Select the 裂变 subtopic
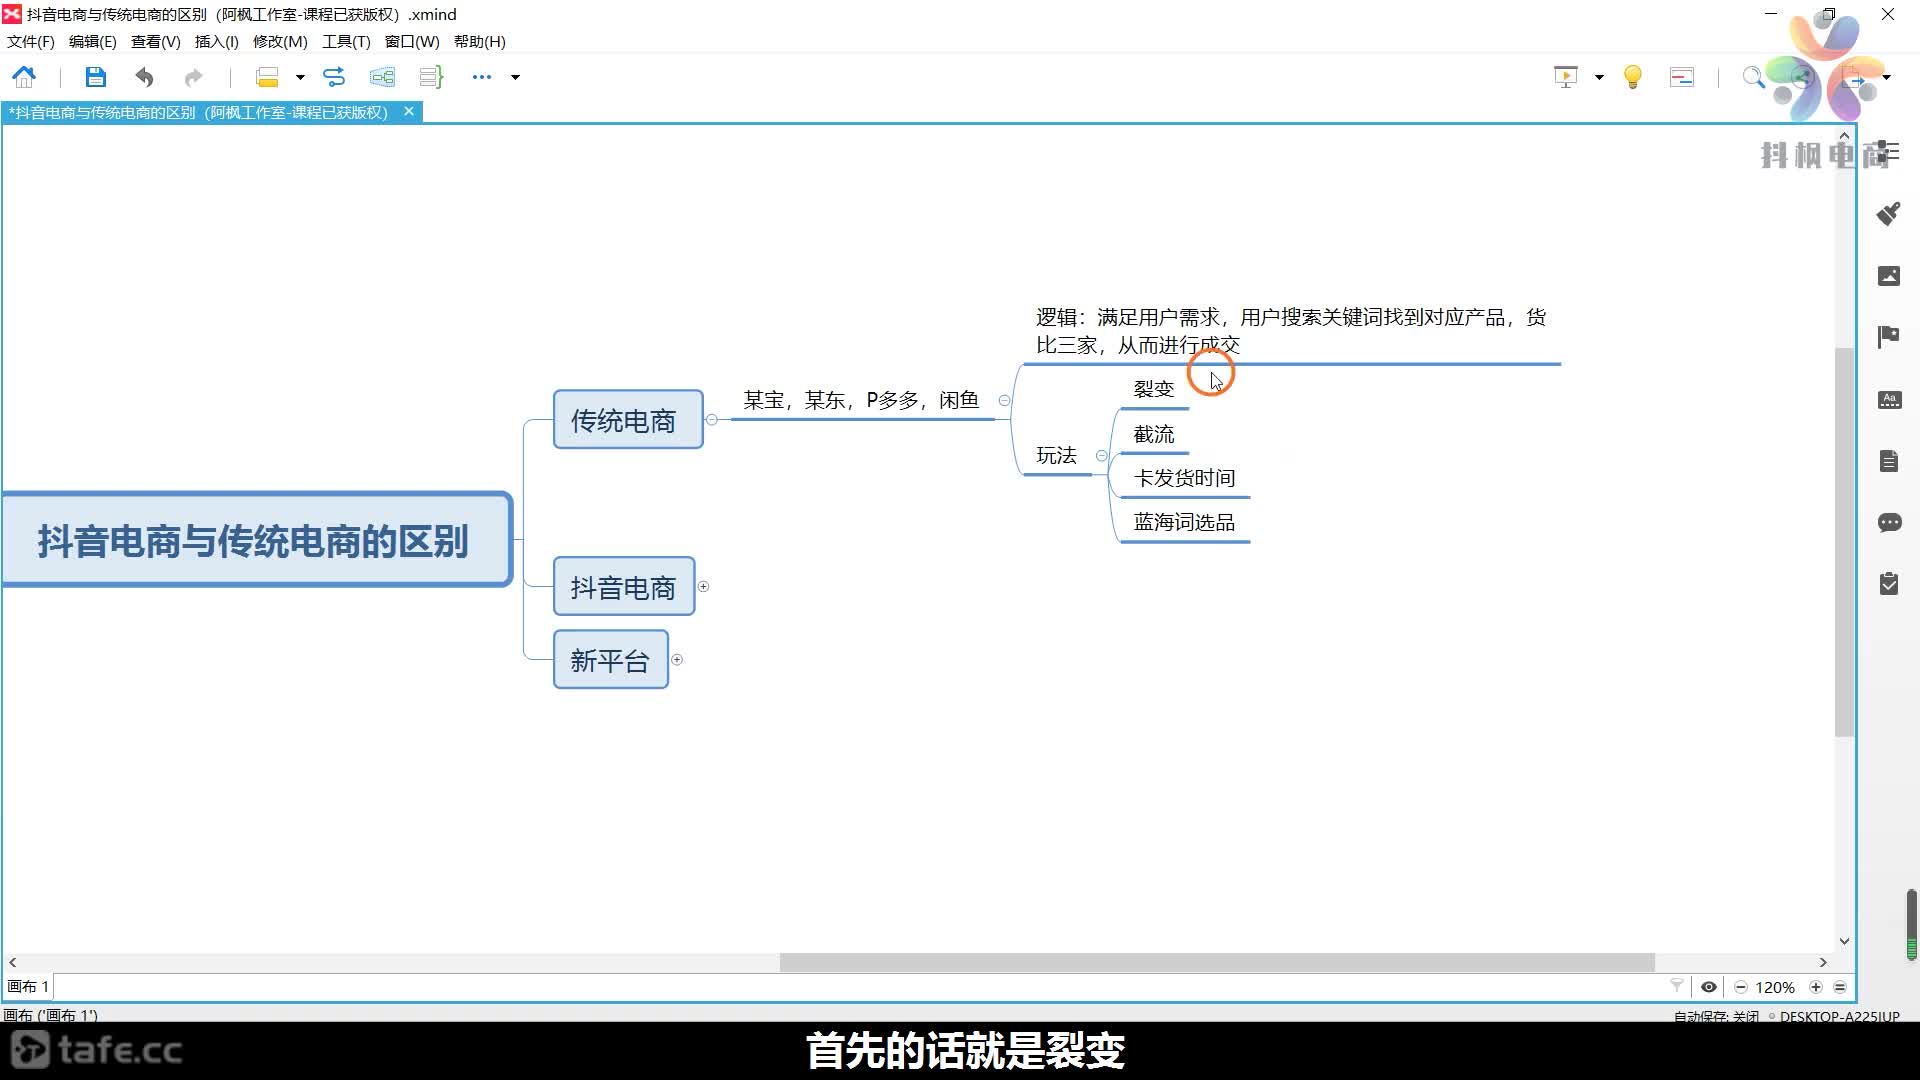This screenshot has height=1080, width=1920. 1154,389
